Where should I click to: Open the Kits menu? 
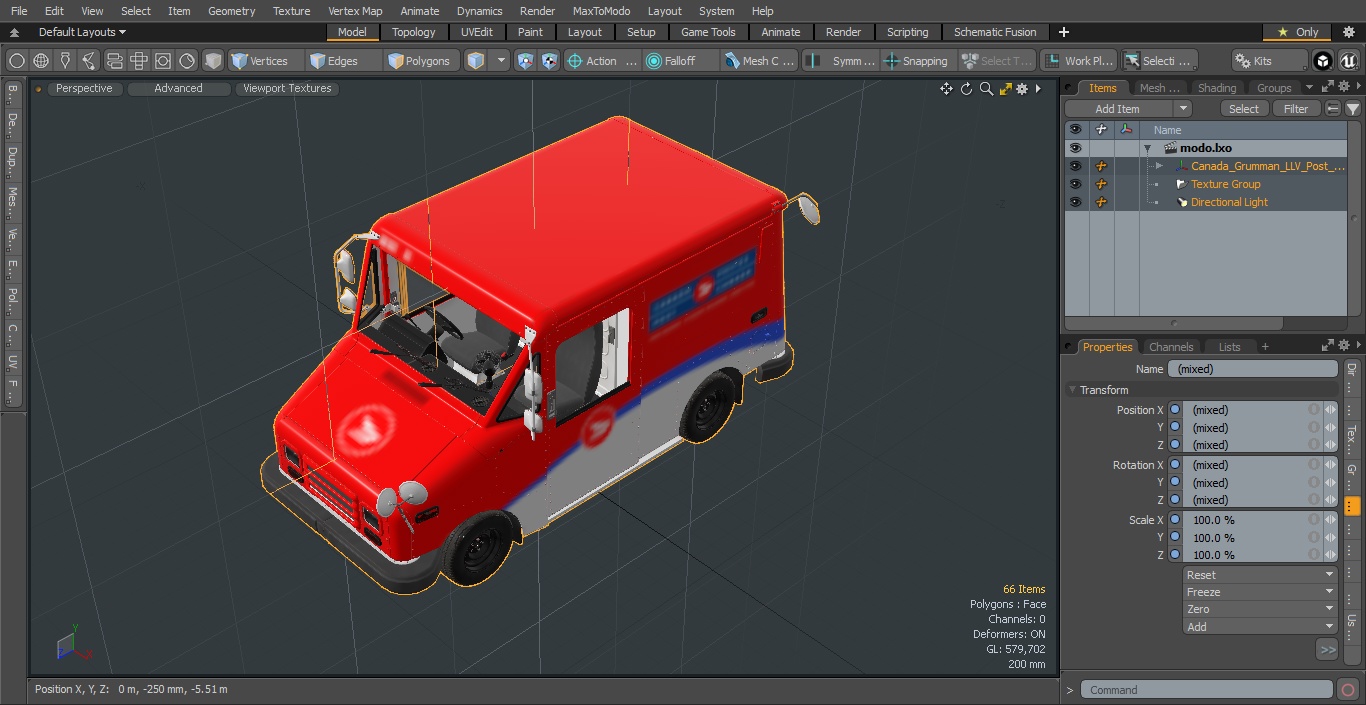pyautogui.click(x=1269, y=61)
